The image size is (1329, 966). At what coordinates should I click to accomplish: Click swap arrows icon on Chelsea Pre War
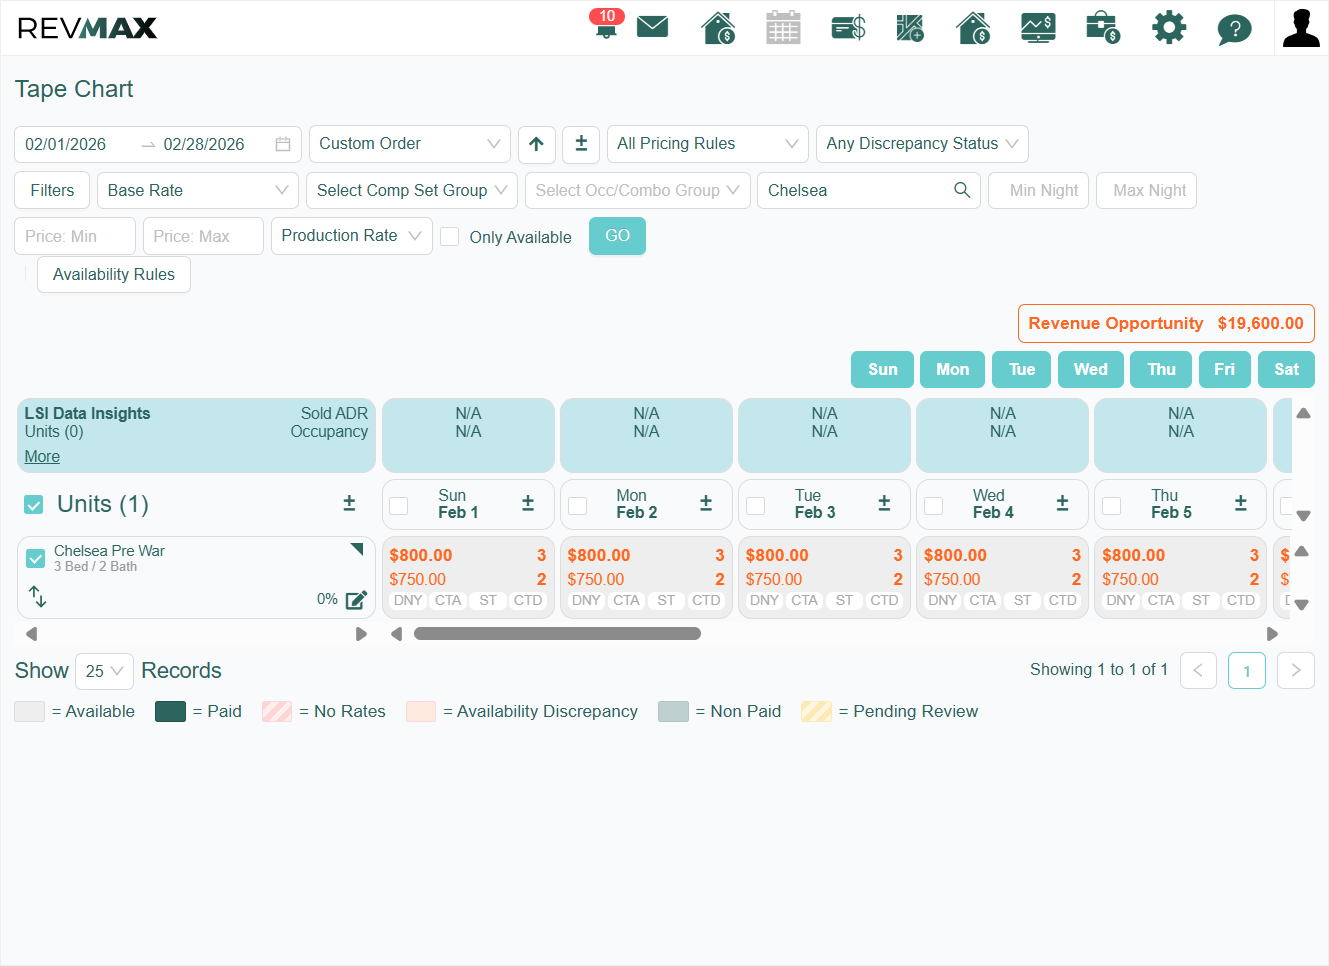pos(37,596)
